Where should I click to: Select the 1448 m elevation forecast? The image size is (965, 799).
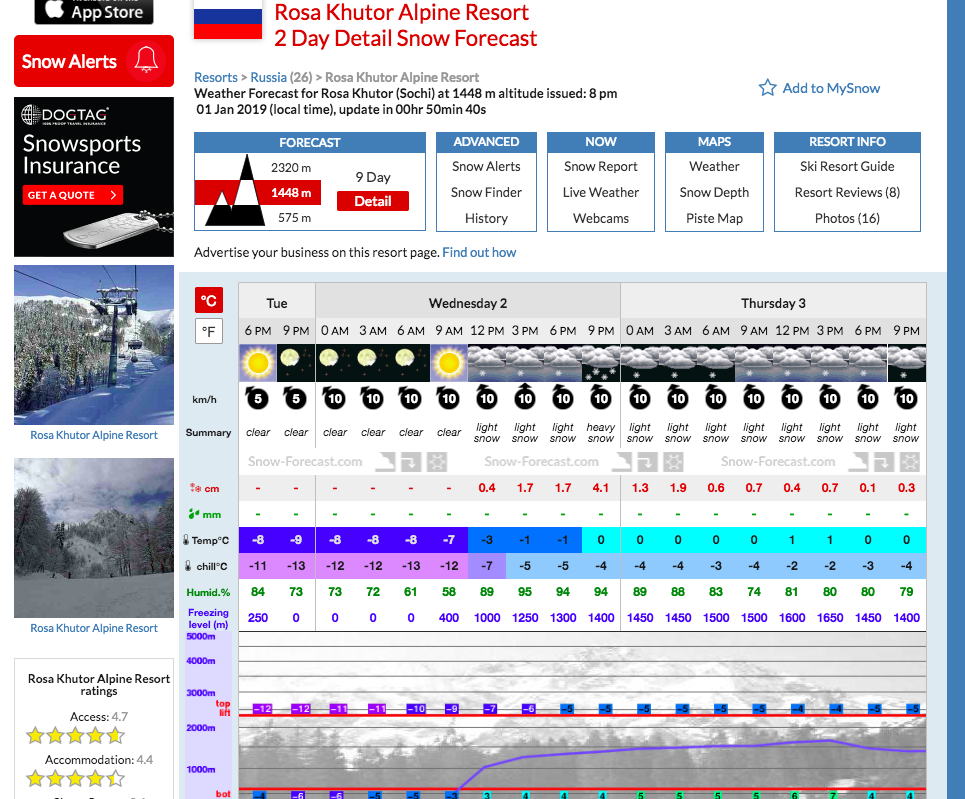[x=290, y=193]
